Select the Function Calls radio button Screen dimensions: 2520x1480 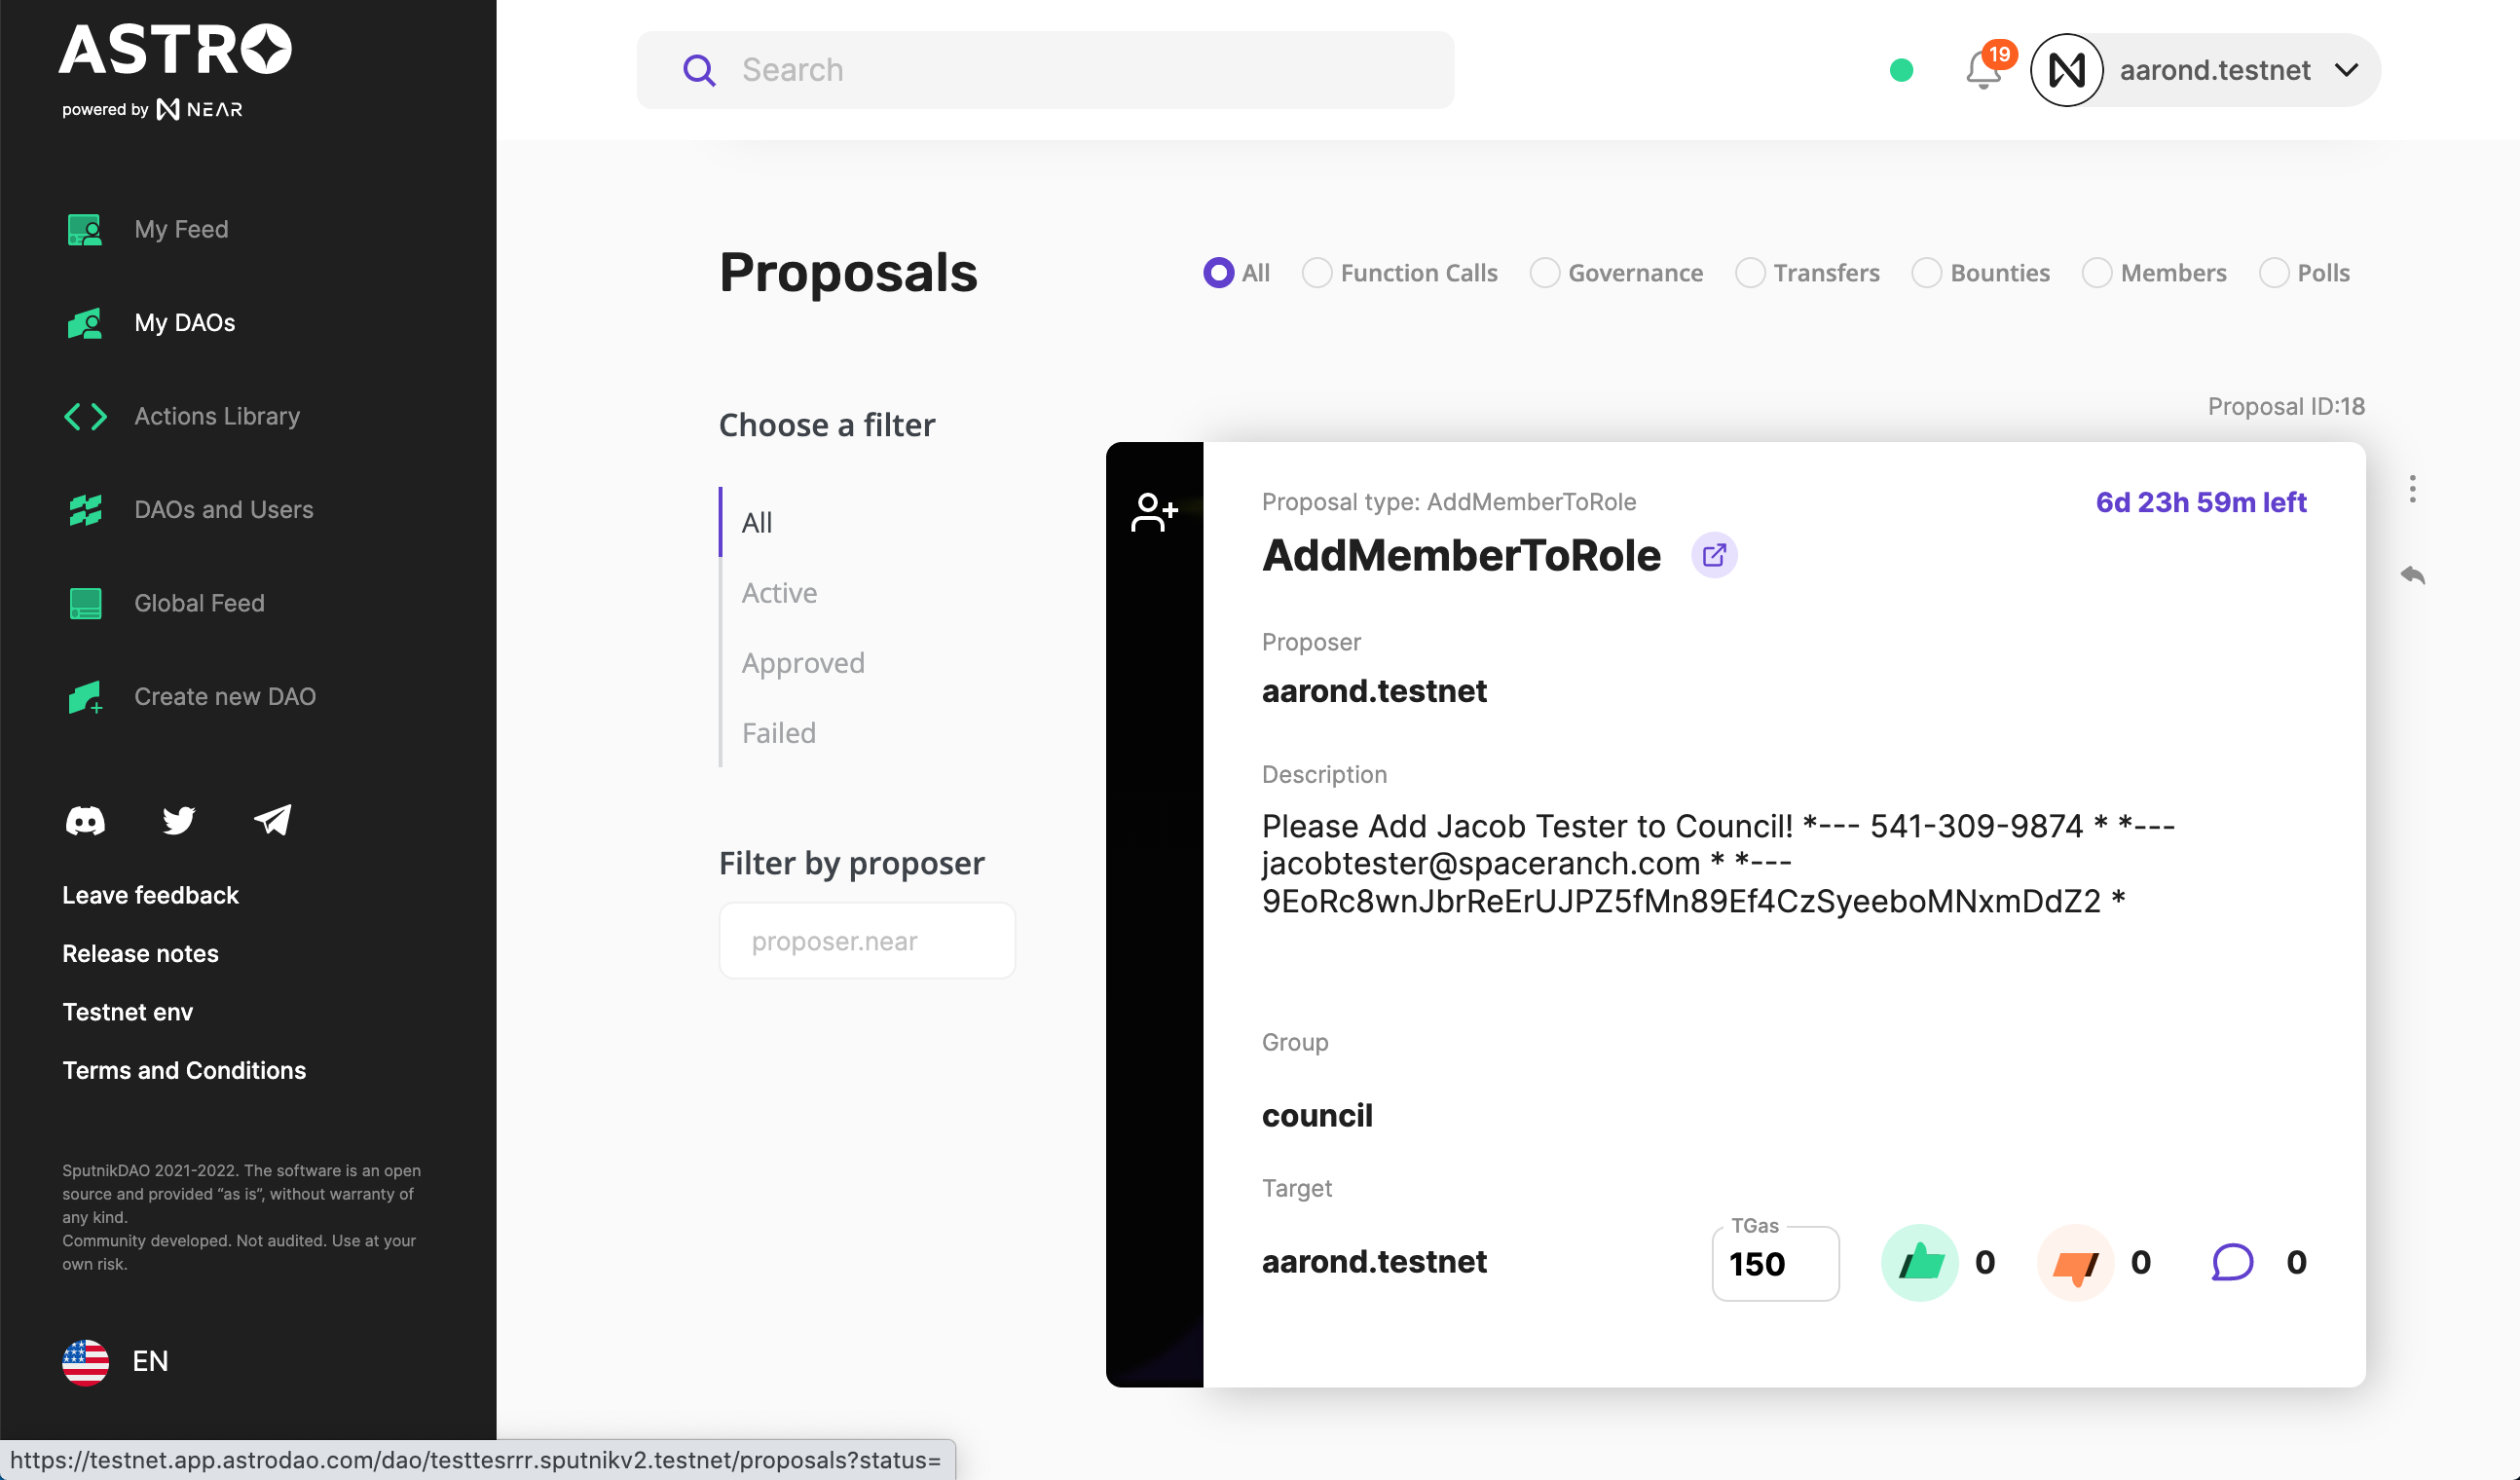pos(1317,273)
